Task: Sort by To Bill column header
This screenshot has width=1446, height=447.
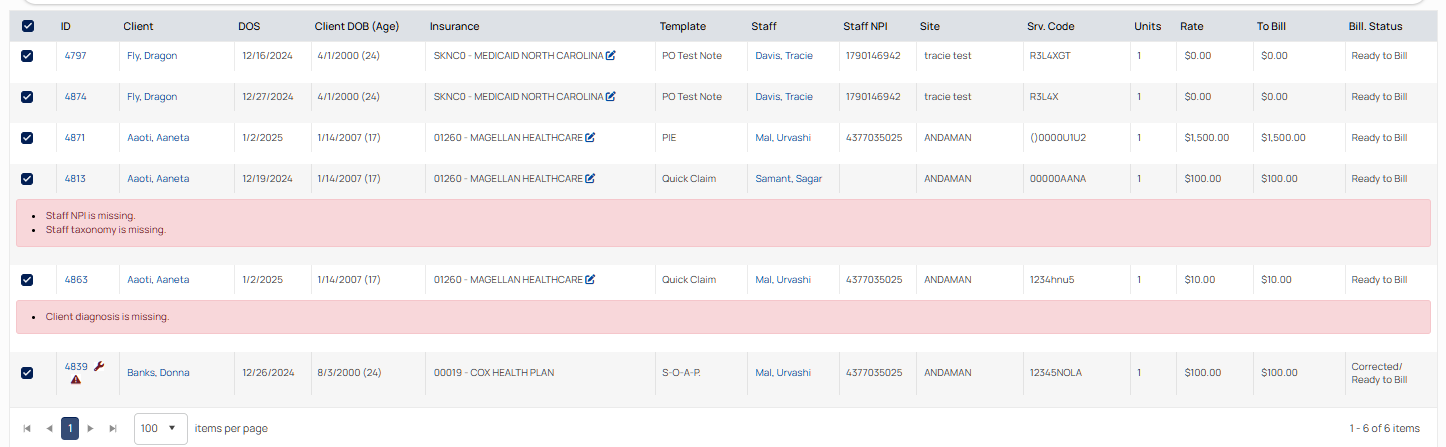Action: coord(1273,27)
